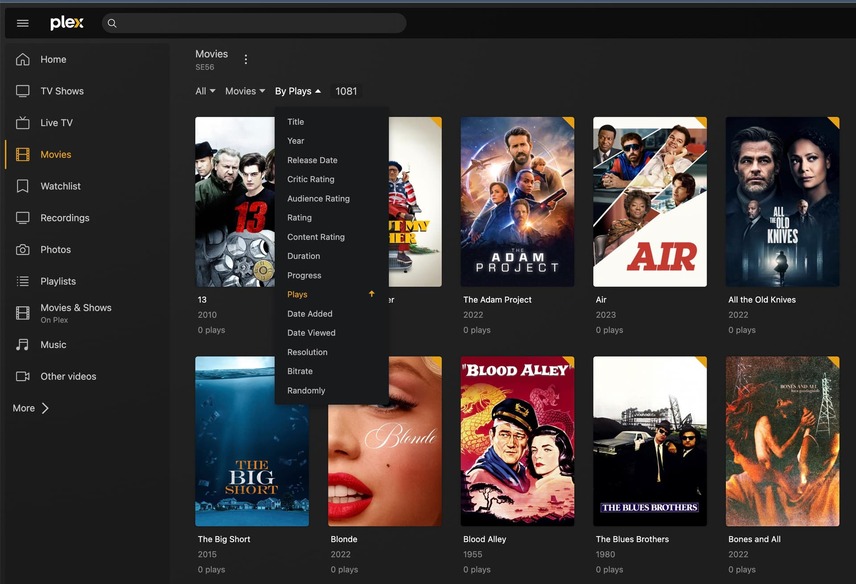Open the Air movie poster
Image resolution: width=856 pixels, height=584 pixels.
[x=650, y=201]
